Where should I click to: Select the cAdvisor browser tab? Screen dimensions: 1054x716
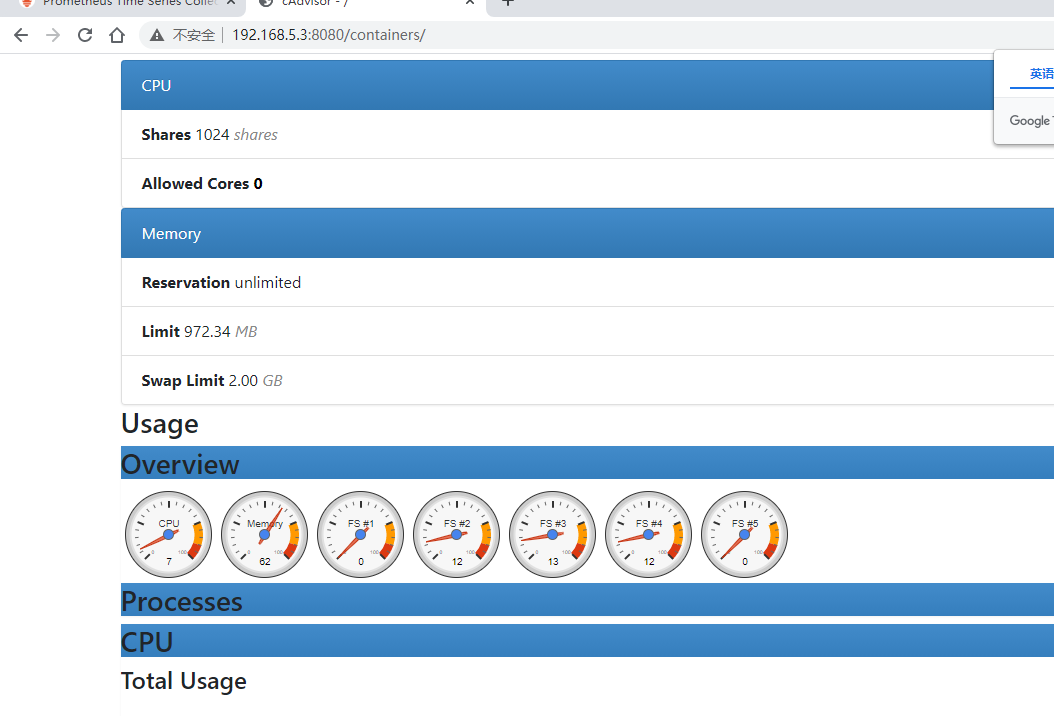click(350, 4)
